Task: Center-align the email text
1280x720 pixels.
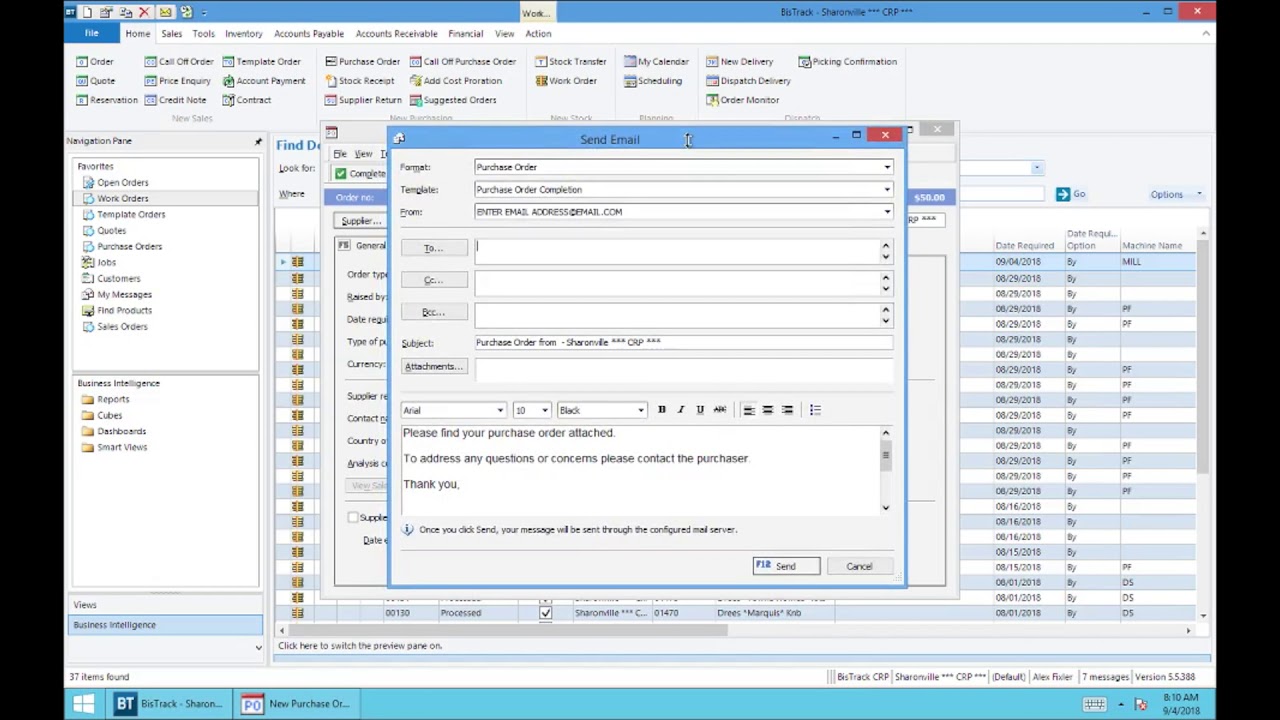Action: point(768,410)
